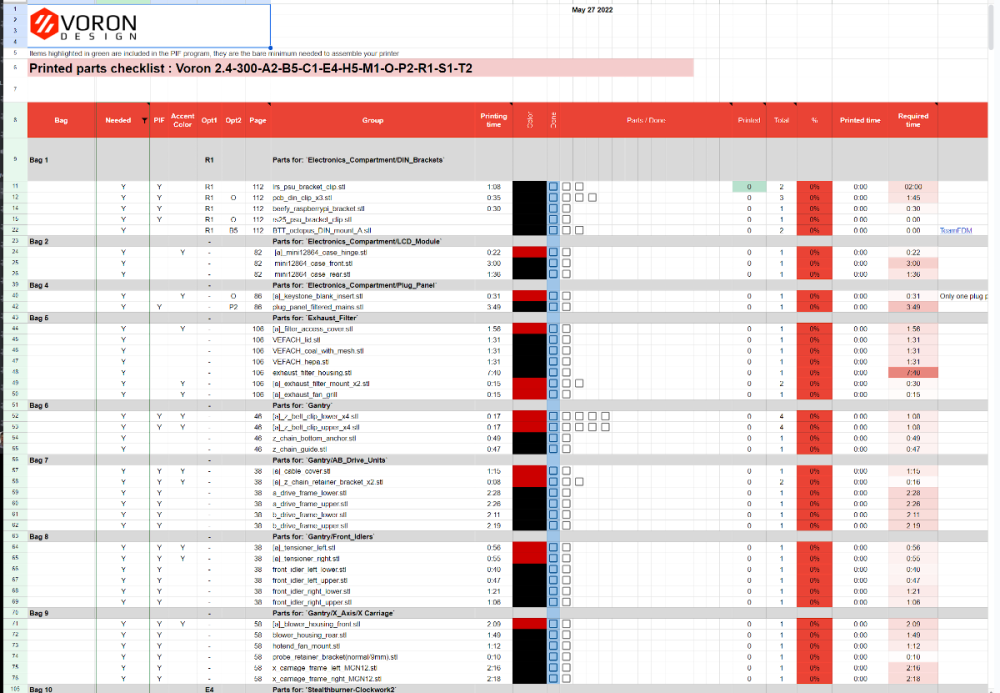Select row 70 header for Bag 9

coord(15,613)
